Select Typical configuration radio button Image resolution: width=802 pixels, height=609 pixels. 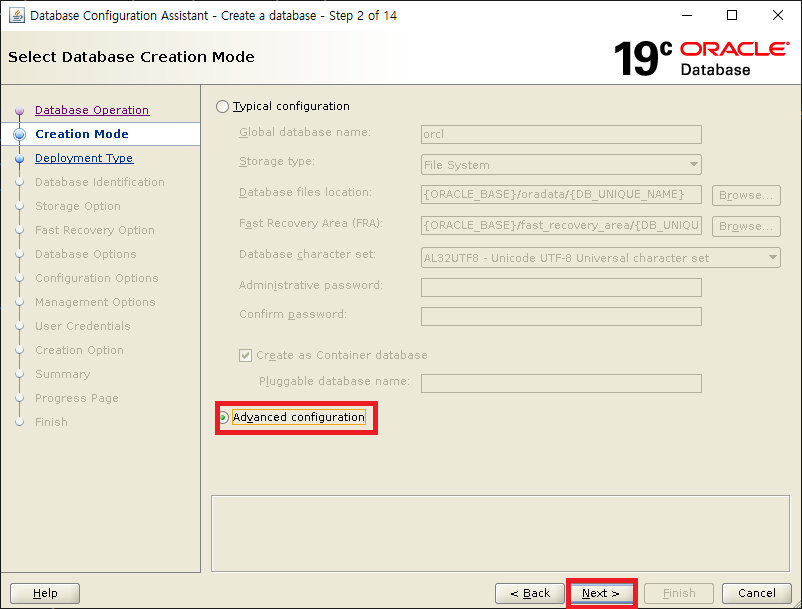pos(222,106)
